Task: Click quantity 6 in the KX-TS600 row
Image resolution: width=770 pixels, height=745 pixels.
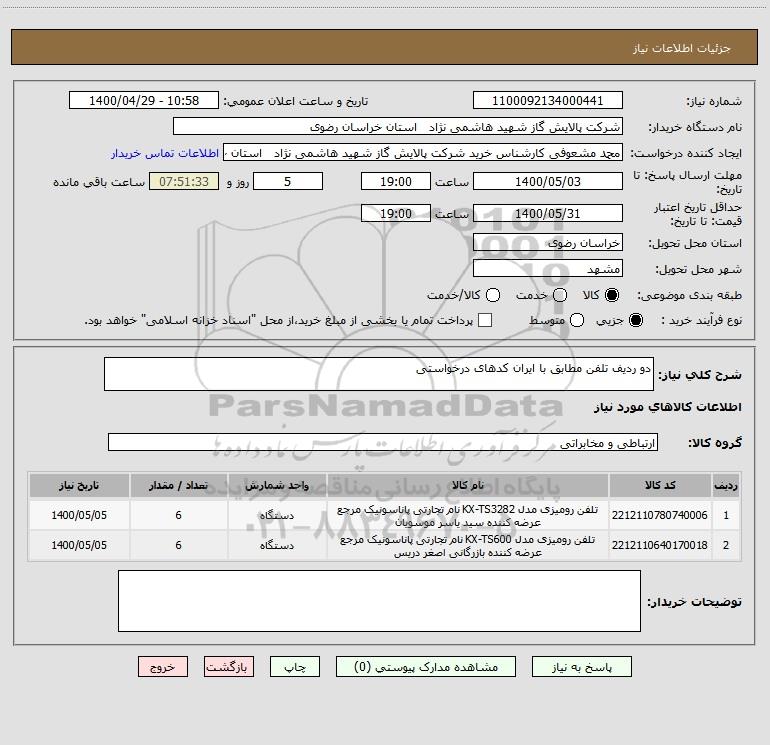Action: (x=178, y=545)
